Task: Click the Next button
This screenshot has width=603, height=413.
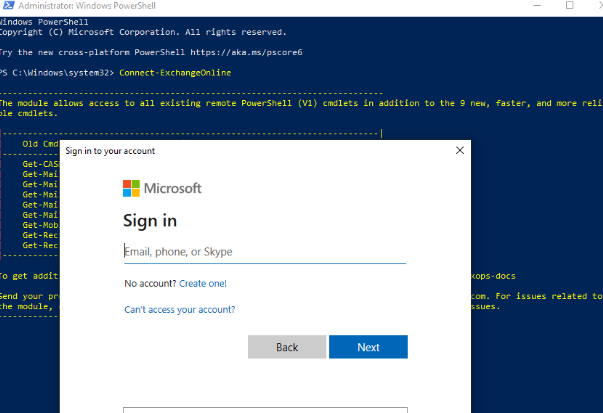Action: [x=368, y=347]
